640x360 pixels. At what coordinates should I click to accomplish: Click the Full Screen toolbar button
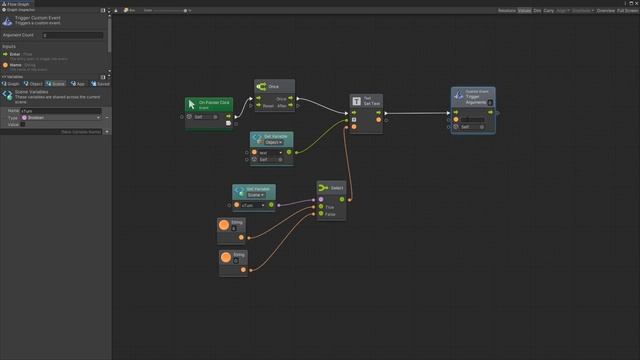[627, 11]
